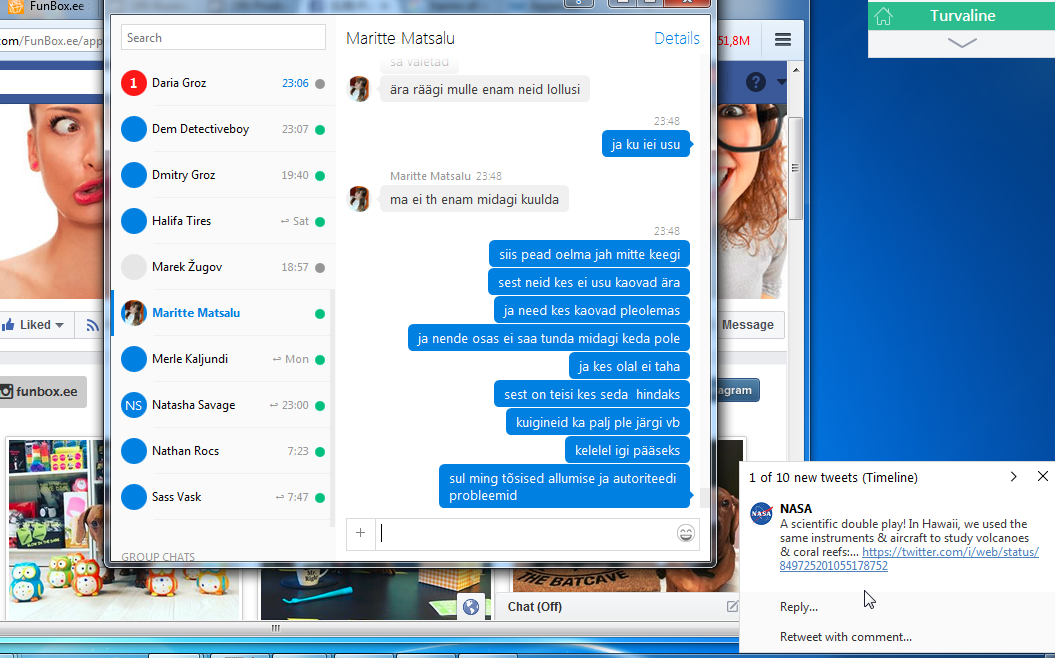Click the browser page vertical scrollbar
This screenshot has height=658, width=1055.
click(x=795, y=168)
